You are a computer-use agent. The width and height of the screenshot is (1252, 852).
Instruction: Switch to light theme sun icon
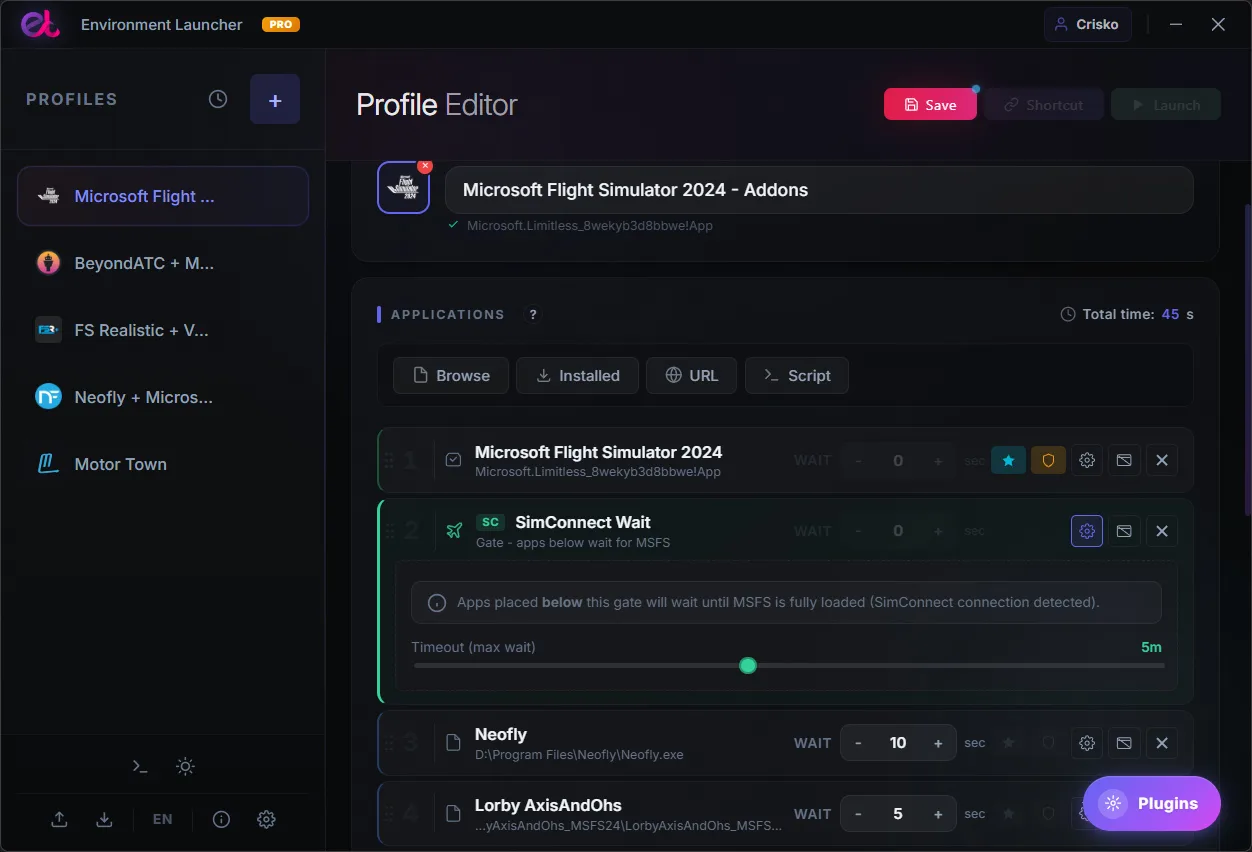tap(185, 766)
